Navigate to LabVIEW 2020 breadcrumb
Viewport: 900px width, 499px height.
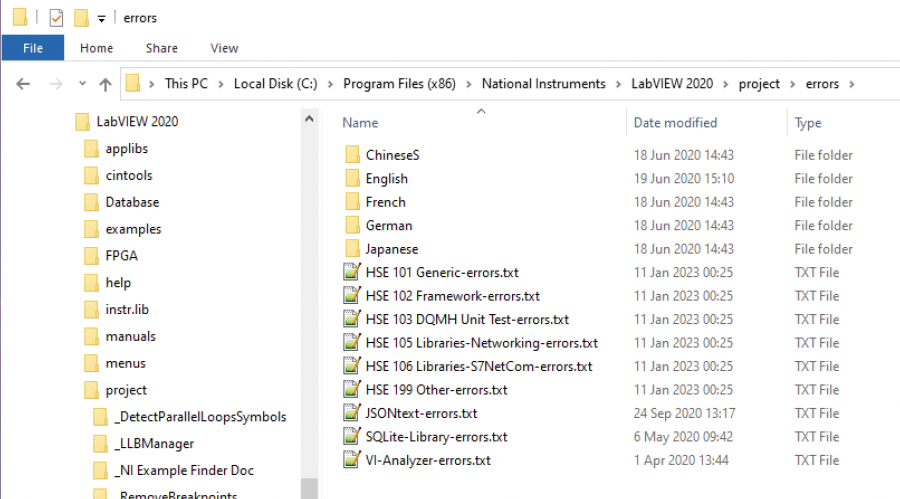point(672,84)
